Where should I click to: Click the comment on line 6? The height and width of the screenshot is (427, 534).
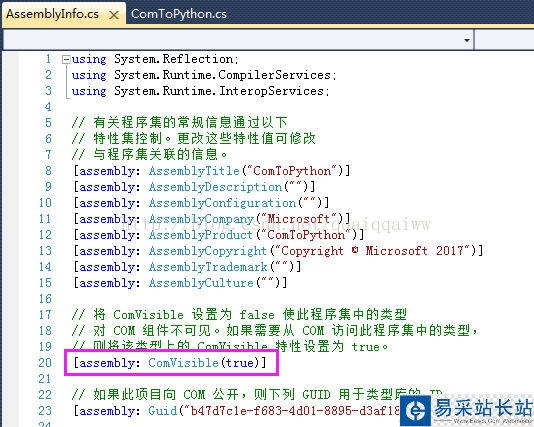(x=193, y=139)
